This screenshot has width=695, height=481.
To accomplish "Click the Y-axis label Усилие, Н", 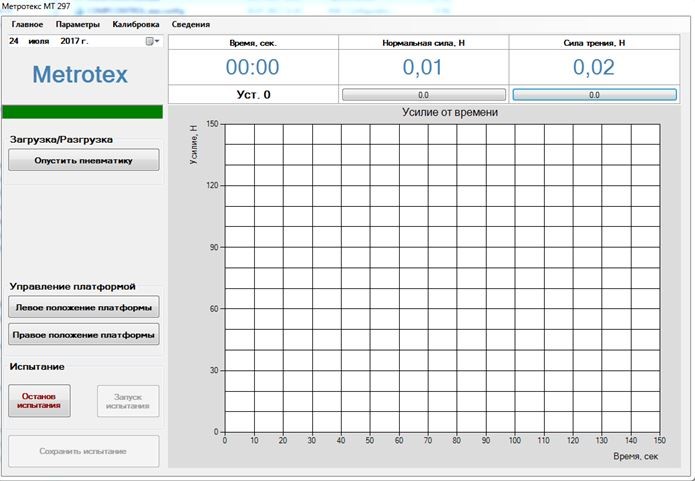I will click(193, 145).
